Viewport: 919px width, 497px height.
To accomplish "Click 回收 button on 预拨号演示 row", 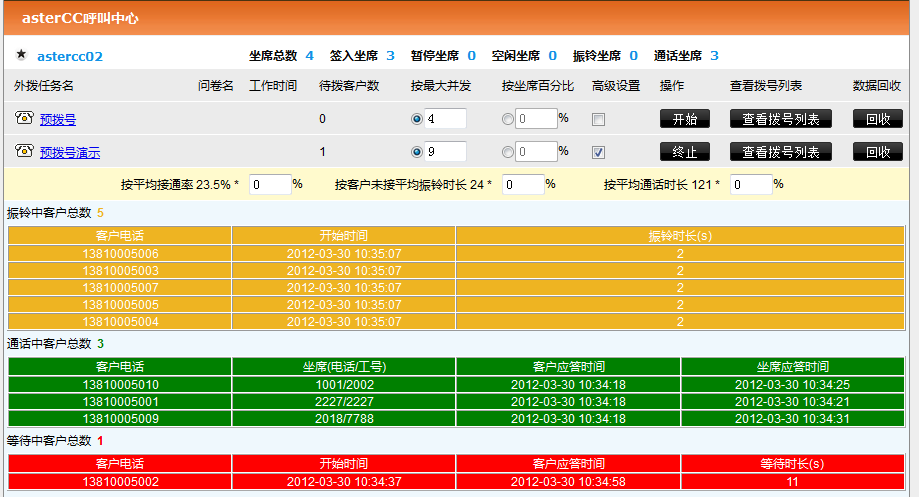I will 877,152.
